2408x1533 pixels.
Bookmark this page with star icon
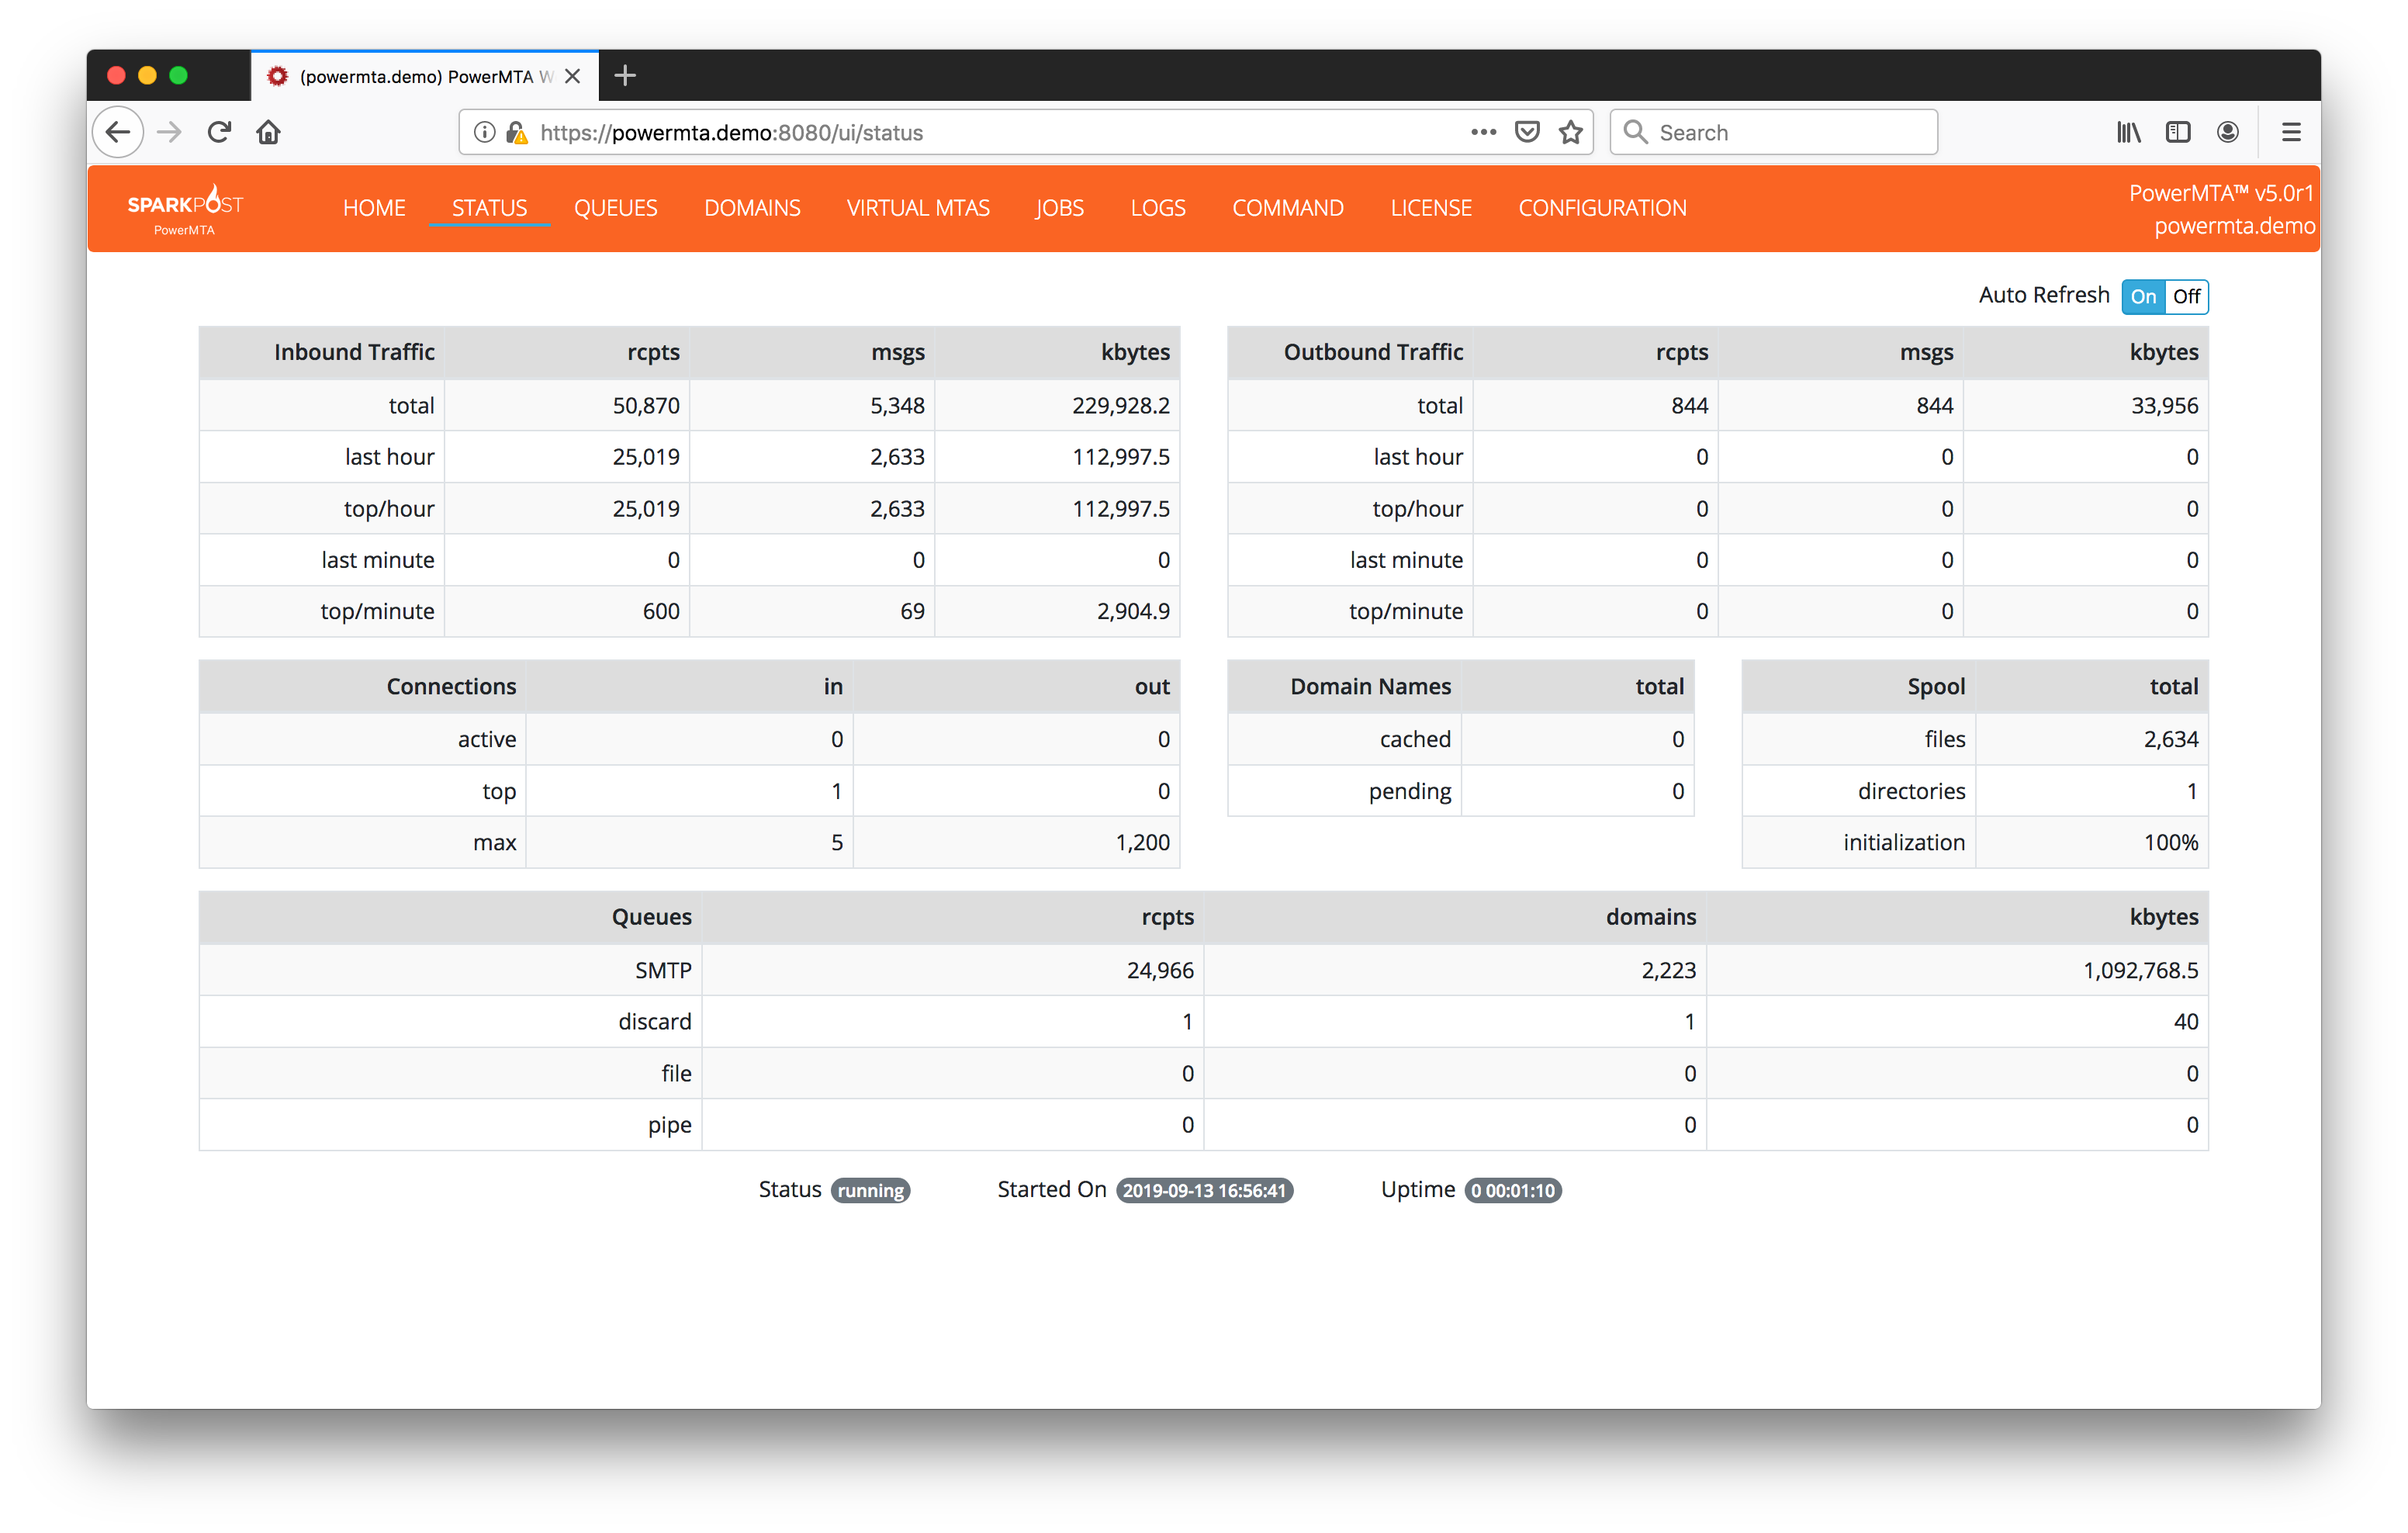click(x=1570, y=132)
